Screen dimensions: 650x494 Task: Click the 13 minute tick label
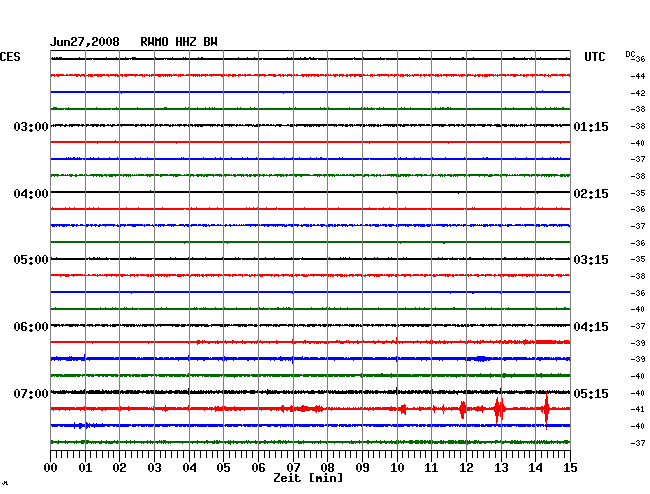501,467
